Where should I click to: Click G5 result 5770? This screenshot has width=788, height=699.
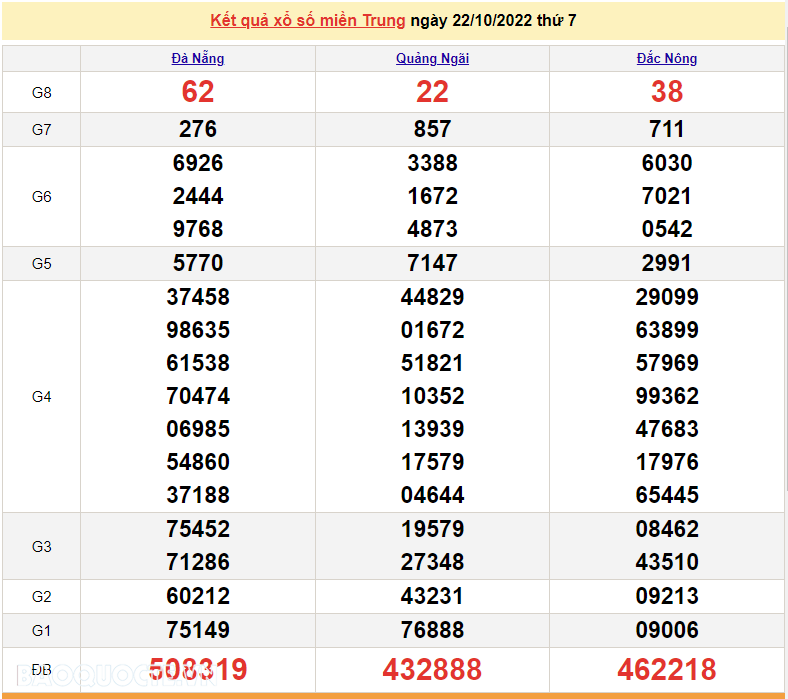[198, 263]
